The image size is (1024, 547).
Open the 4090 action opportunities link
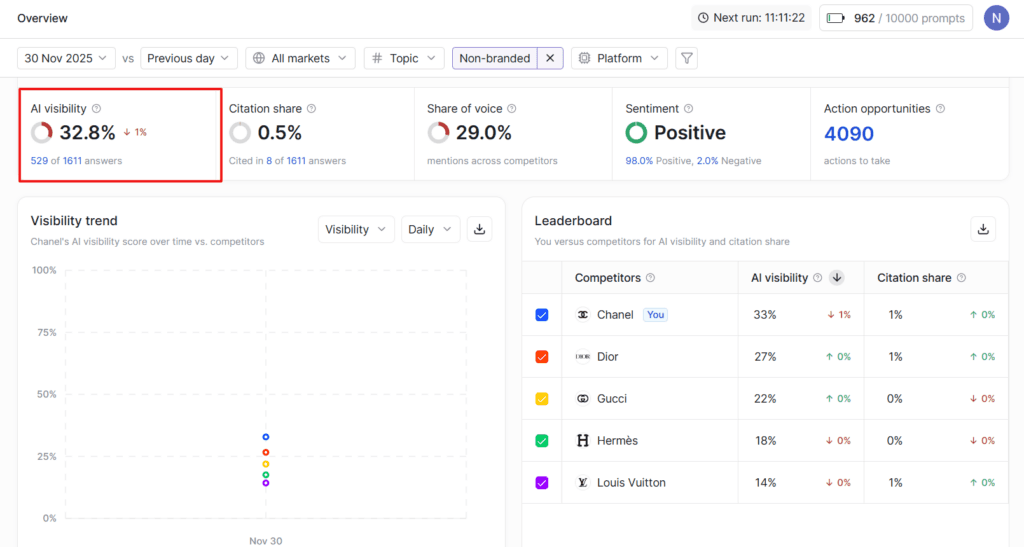(848, 134)
